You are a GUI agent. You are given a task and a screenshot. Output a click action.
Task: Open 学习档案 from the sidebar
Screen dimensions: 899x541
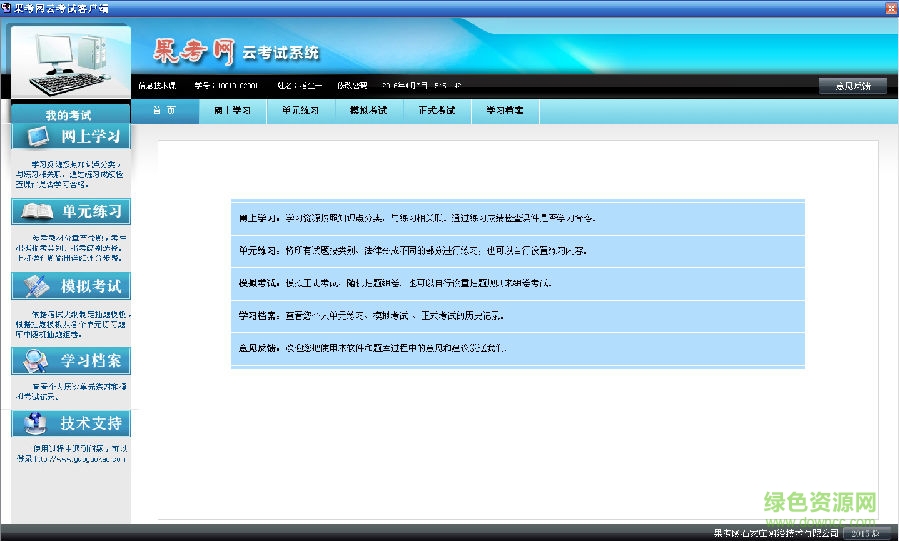click(x=71, y=360)
